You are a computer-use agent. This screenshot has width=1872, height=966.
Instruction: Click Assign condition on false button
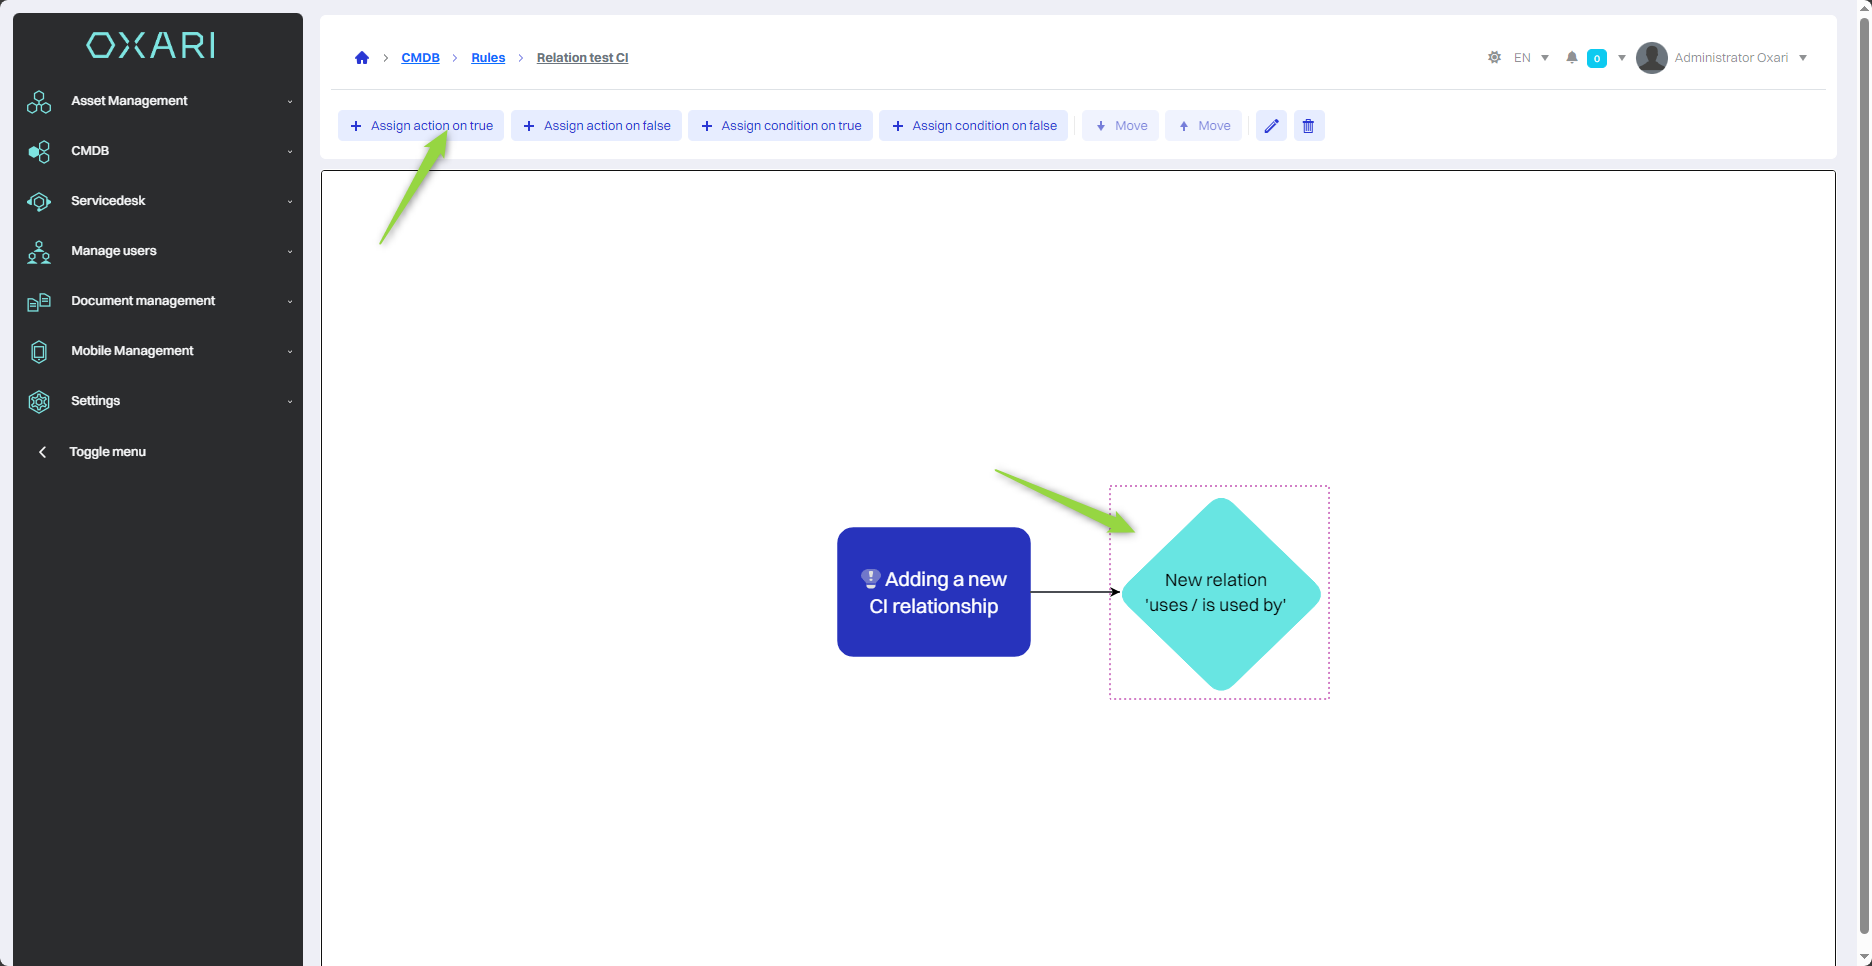(x=973, y=126)
